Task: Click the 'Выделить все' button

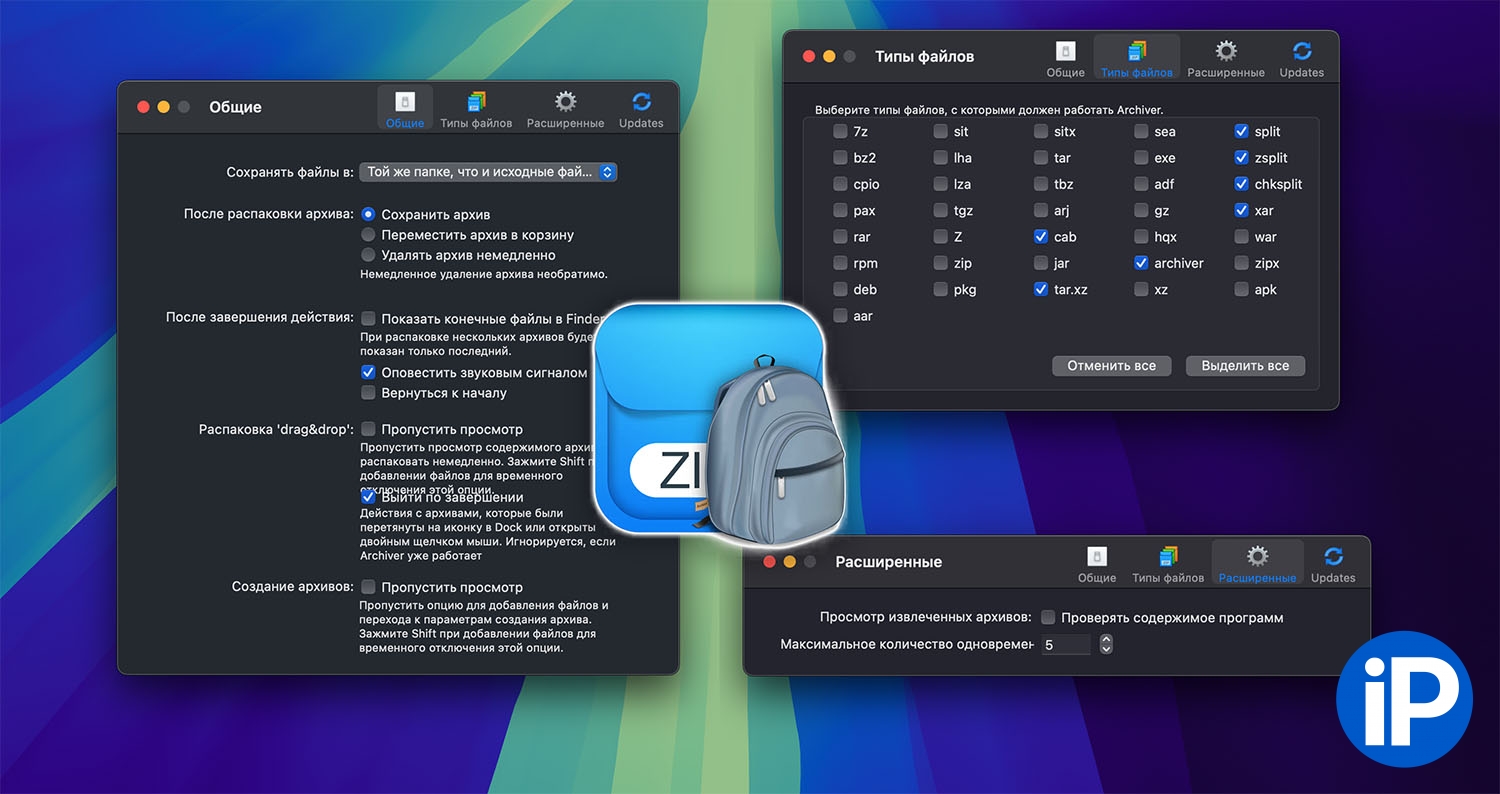Action: [x=1245, y=366]
